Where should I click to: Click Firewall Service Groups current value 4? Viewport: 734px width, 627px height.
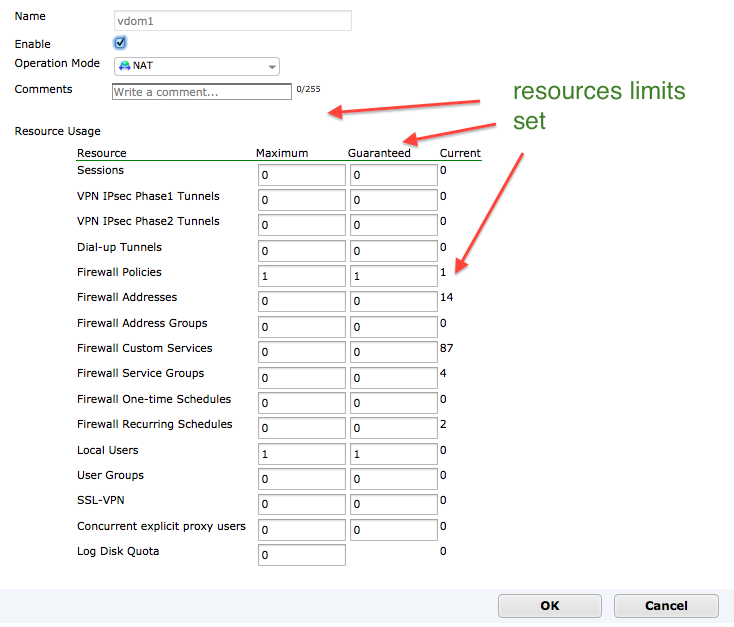point(443,373)
